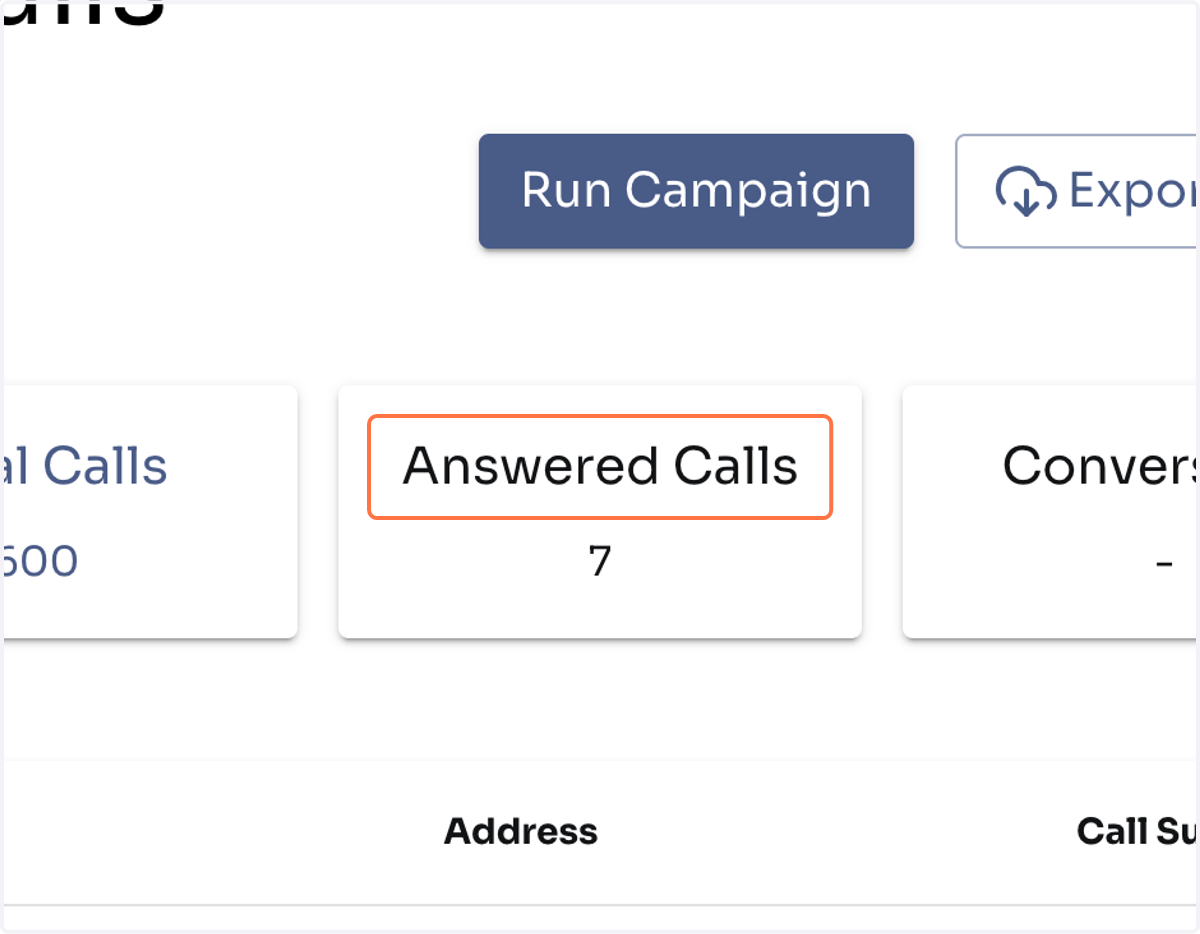1200x934 pixels.
Task: Click the 600 value under Total Calls
Action: click(x=40, y=562)
